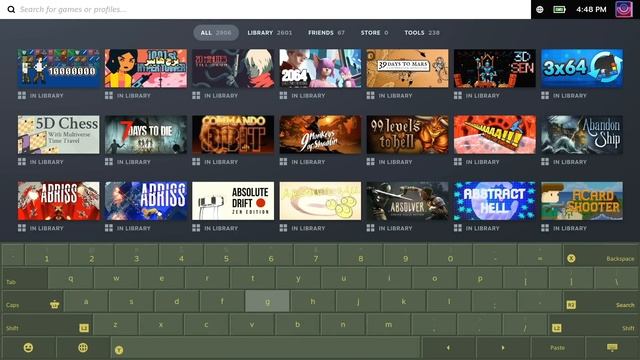Tap the q key
This screenshot has height=360, width=640.
71,278
